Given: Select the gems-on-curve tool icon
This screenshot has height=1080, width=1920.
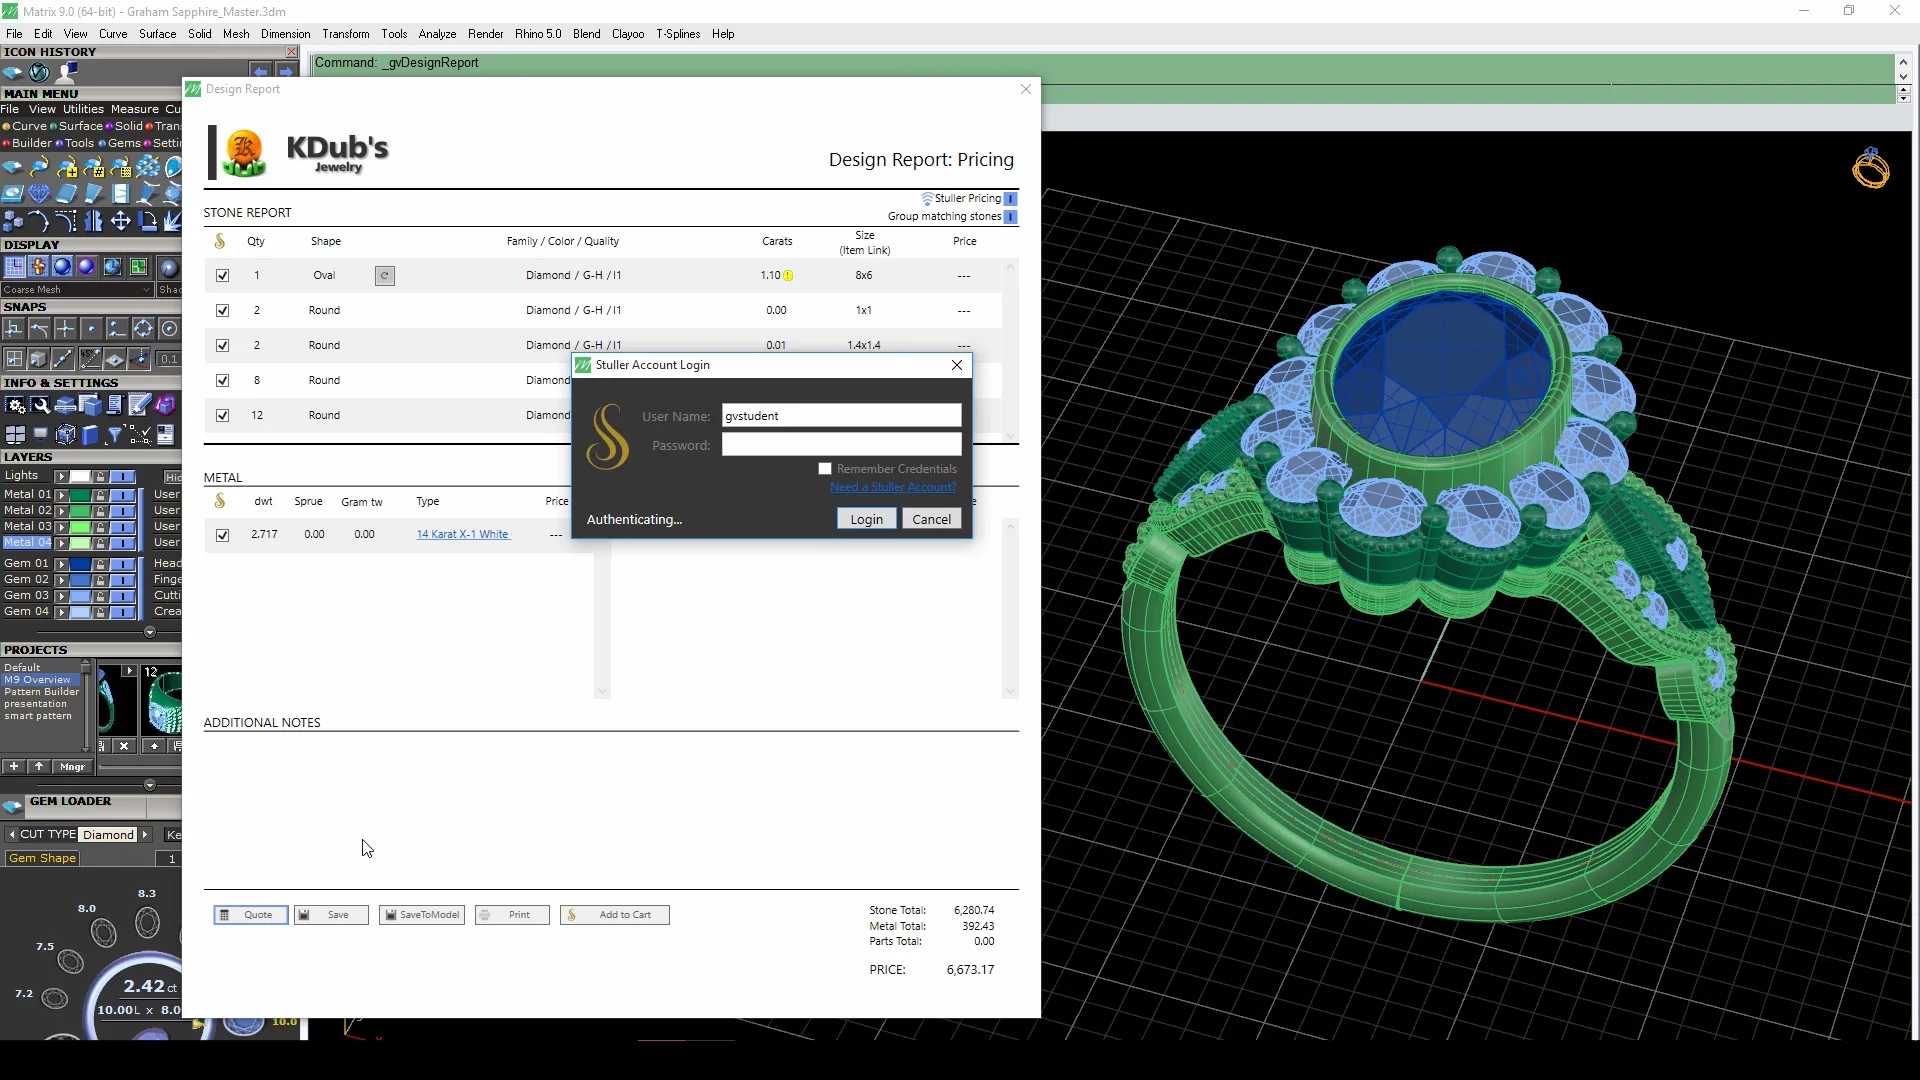Looking at the screenshot, I should (x=40, y=166).
